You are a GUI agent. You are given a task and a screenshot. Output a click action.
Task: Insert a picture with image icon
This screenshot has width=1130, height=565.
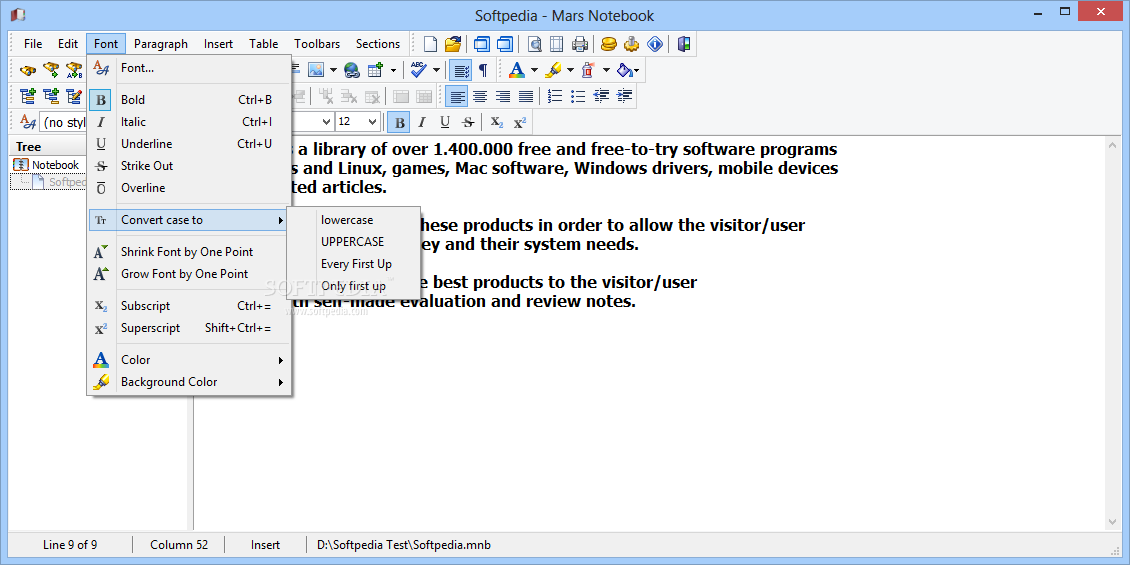(x=316, y=70)
